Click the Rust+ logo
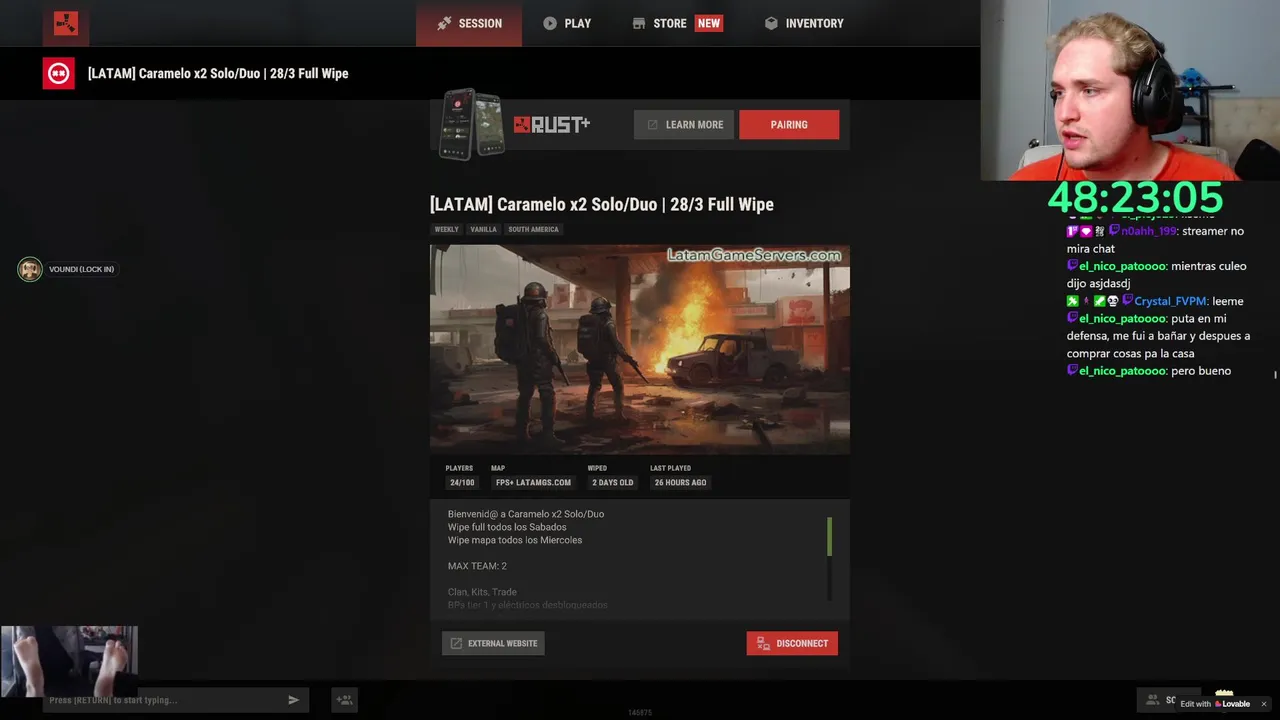The image size is (1280, 720). click(x=552, y=124)
